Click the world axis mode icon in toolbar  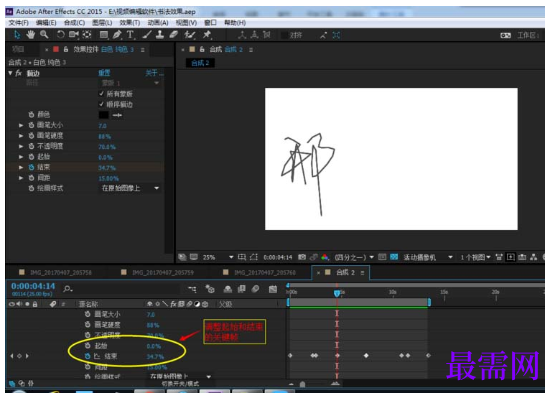(254, 35)
